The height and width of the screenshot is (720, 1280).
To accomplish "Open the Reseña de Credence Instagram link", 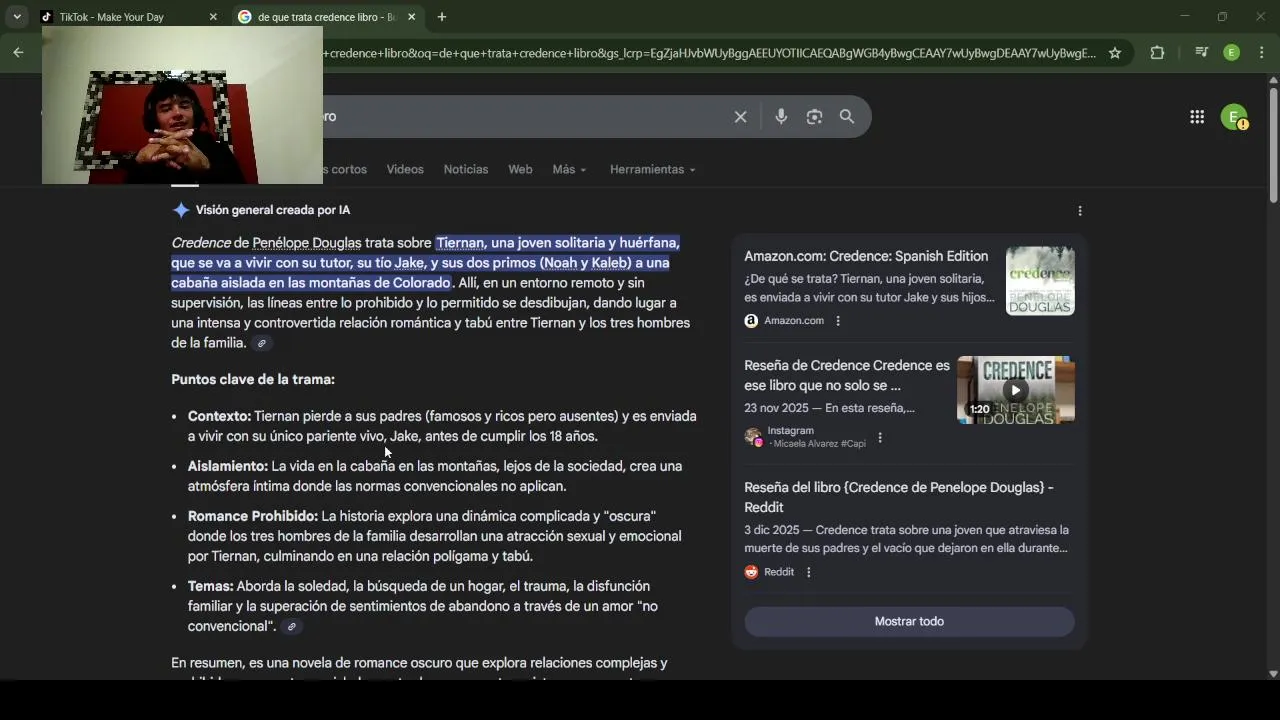I will point(847,375).
